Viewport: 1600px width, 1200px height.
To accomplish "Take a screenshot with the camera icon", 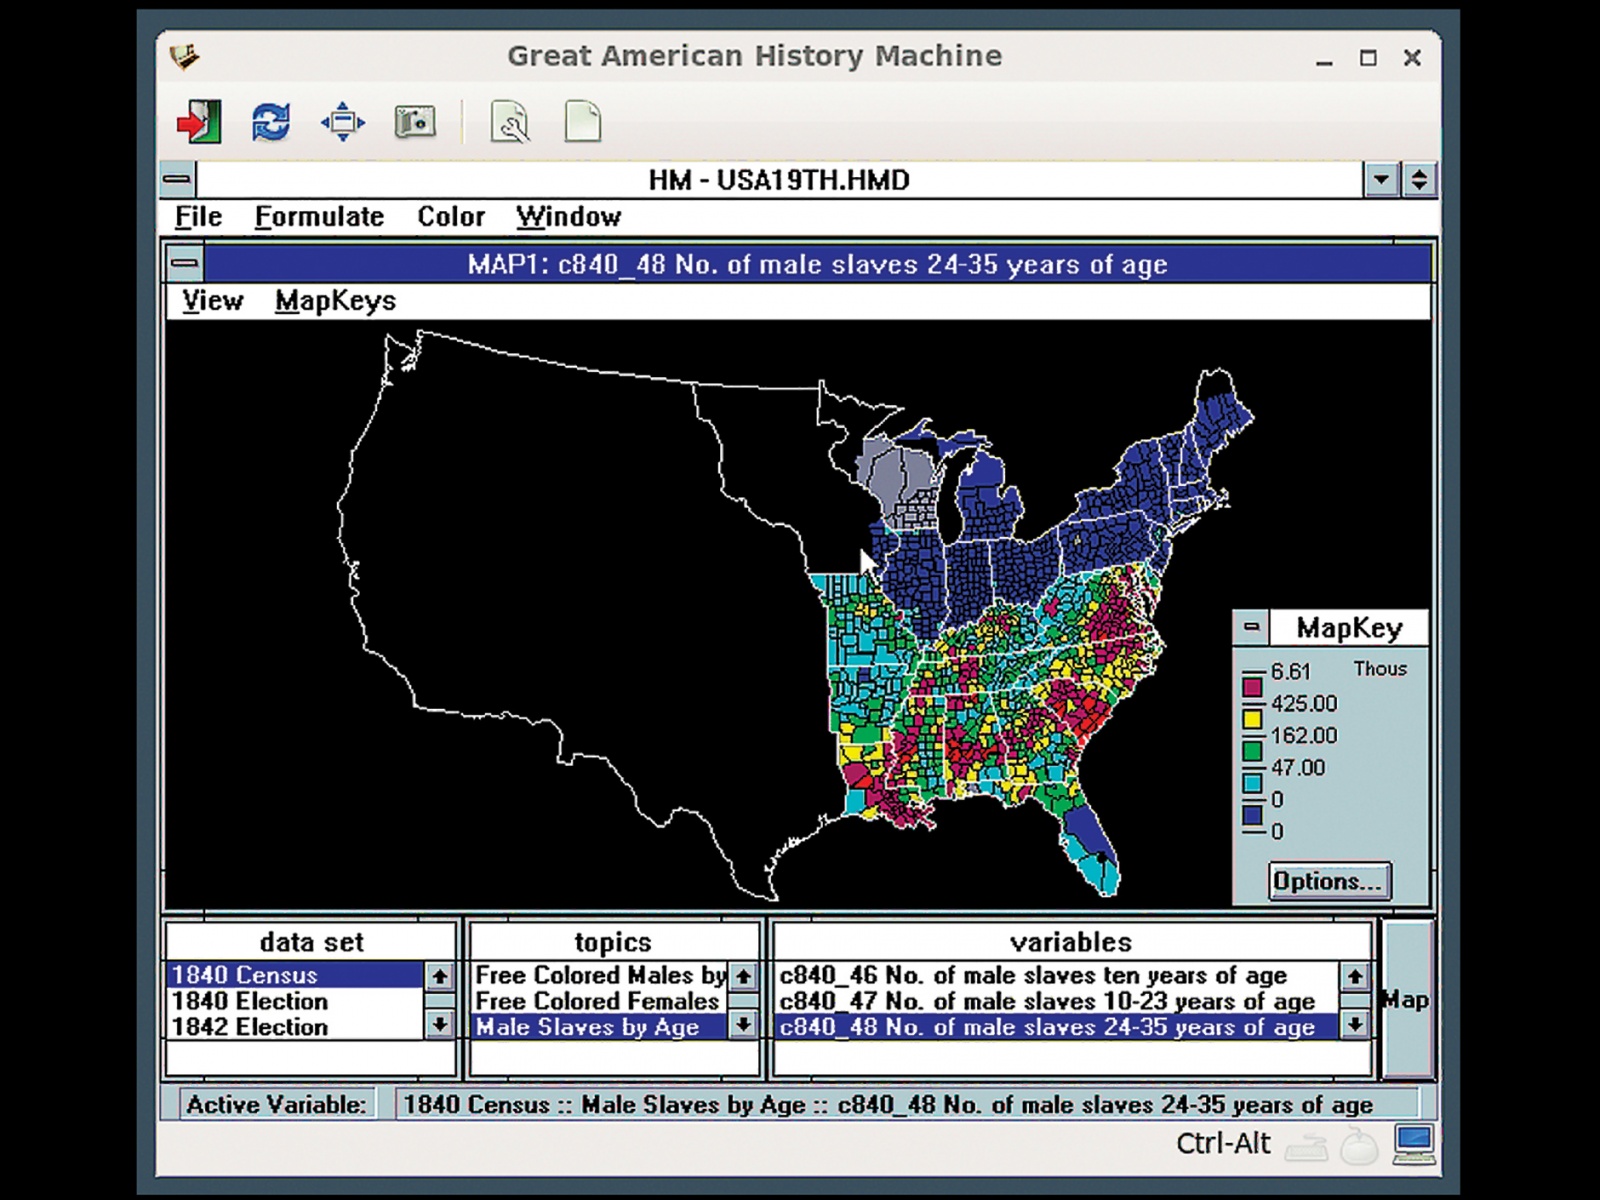I will point(415,122).
